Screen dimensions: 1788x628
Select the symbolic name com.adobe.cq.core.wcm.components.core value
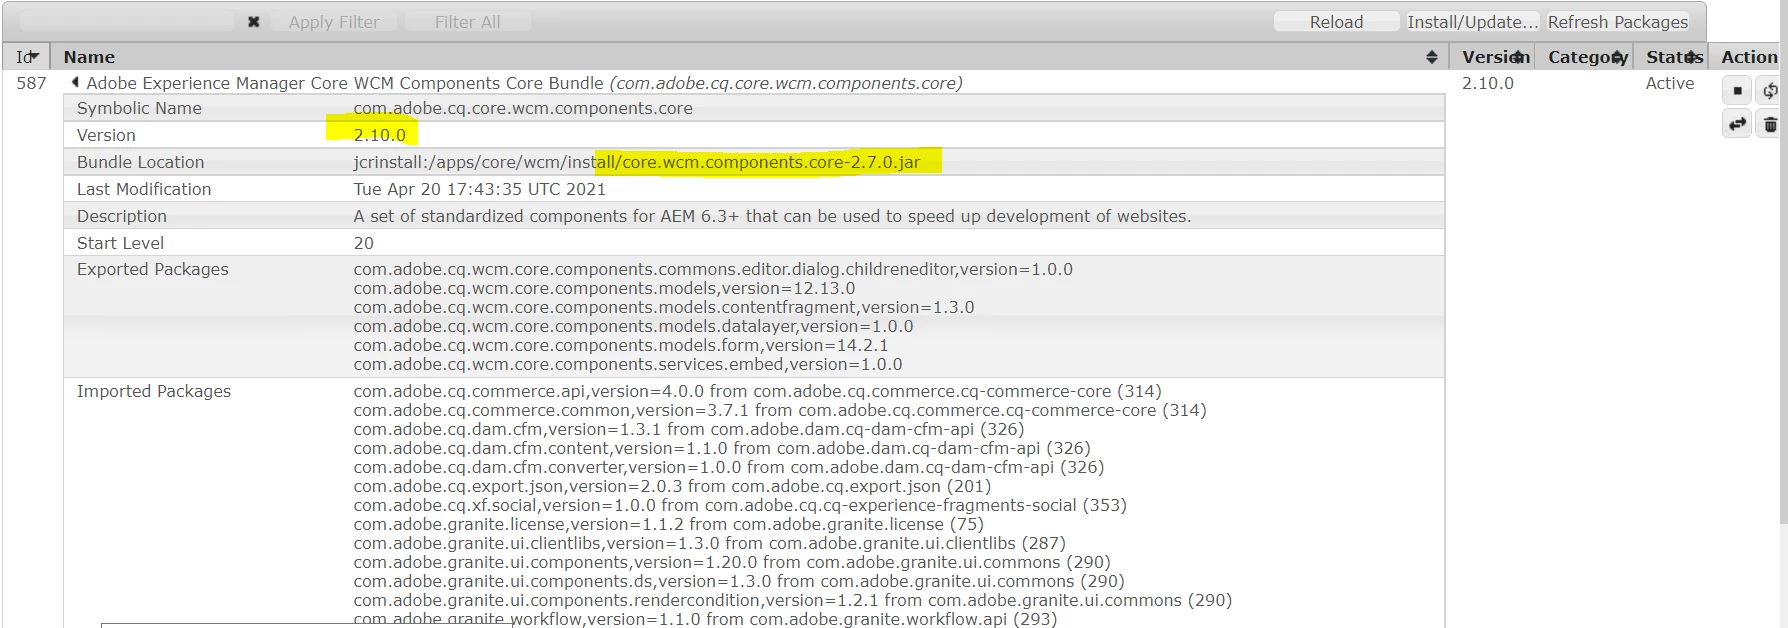tap(522, 108)
